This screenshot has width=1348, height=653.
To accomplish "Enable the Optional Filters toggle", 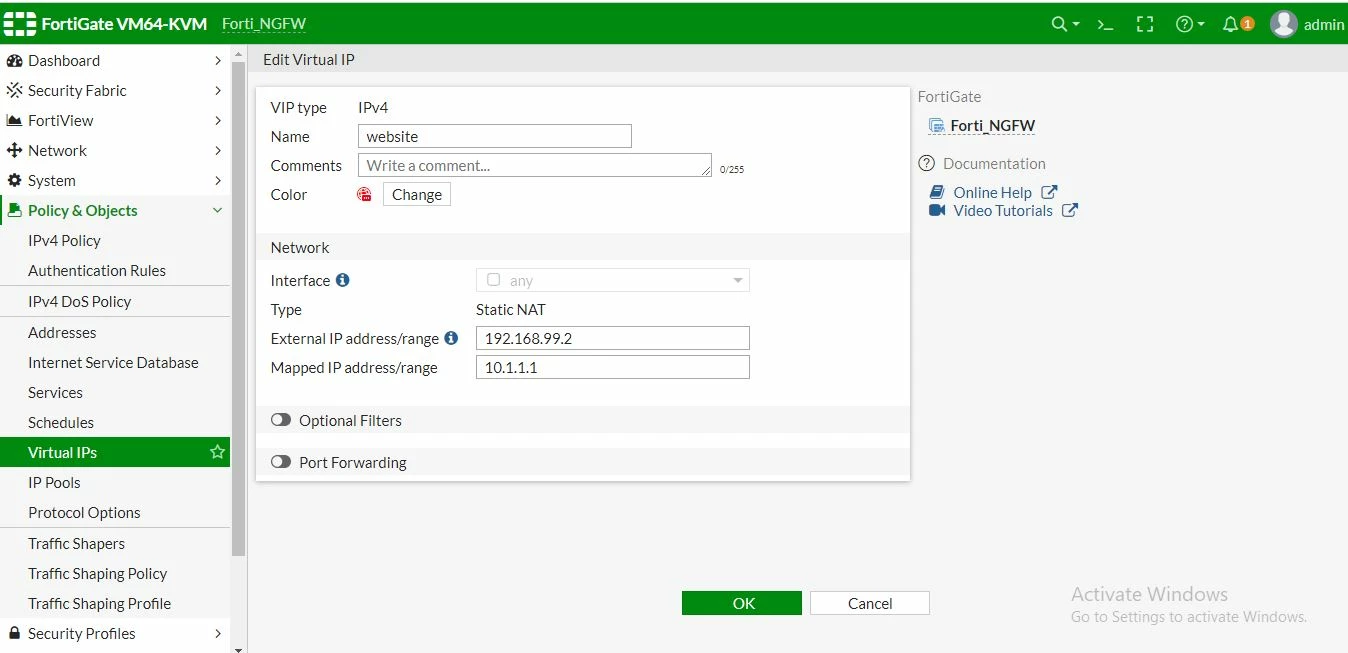I will pyautogui.click(x=281, y=420).
